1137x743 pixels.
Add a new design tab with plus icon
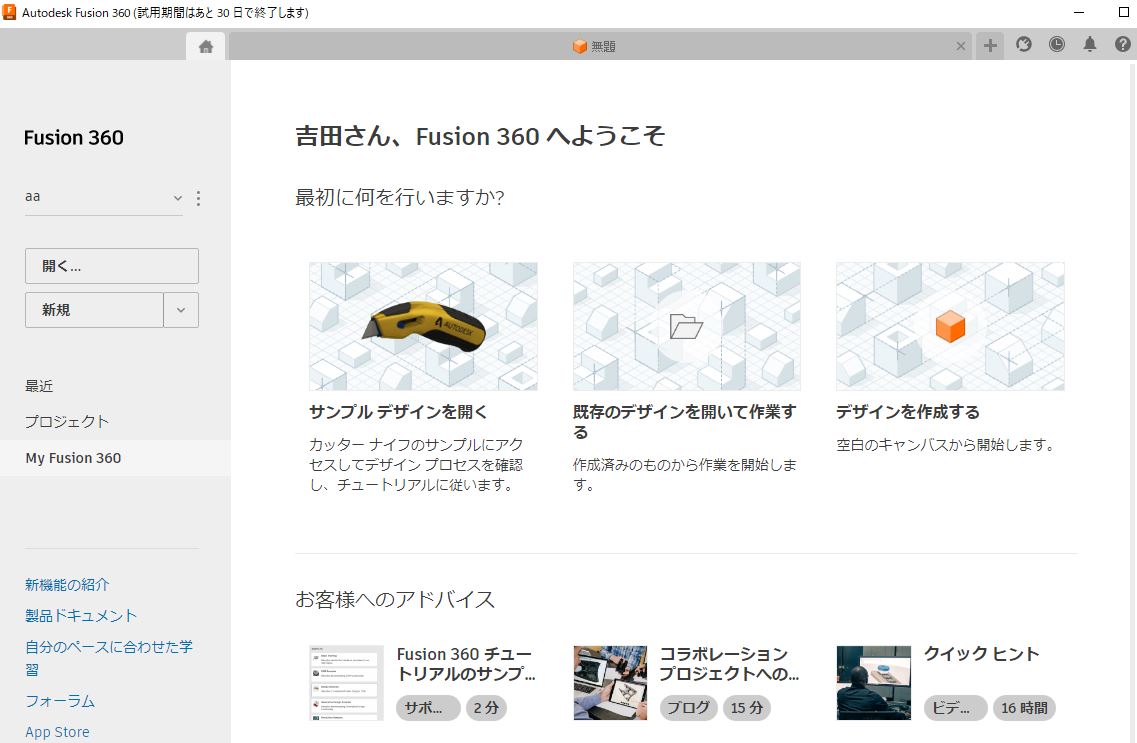point(989,46)
